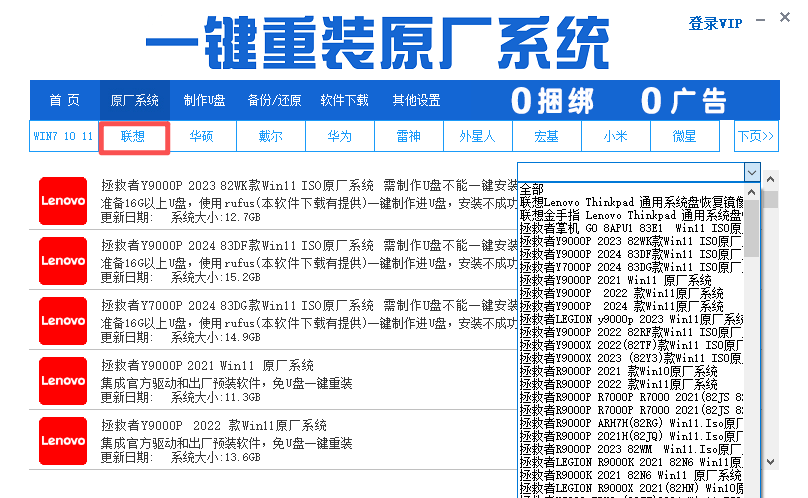This screenshot has width=808, height=498.
Task: Click 系统大小:12.7GB text
Action: pyautogui.click(x=215, y=218)
